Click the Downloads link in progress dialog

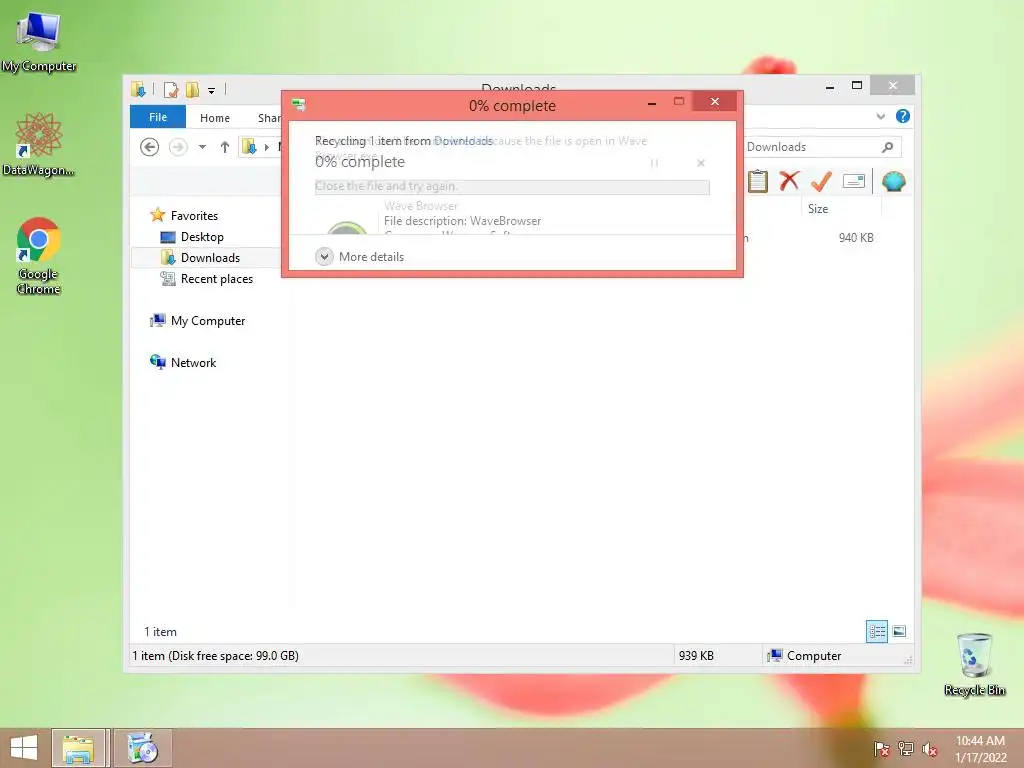point(463,140)
